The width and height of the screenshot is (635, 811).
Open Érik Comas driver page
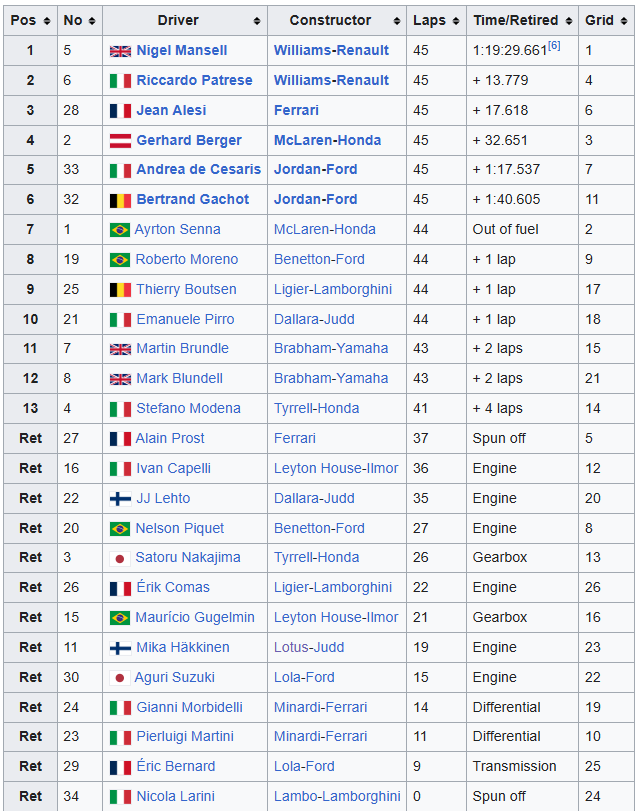point(173,587)
